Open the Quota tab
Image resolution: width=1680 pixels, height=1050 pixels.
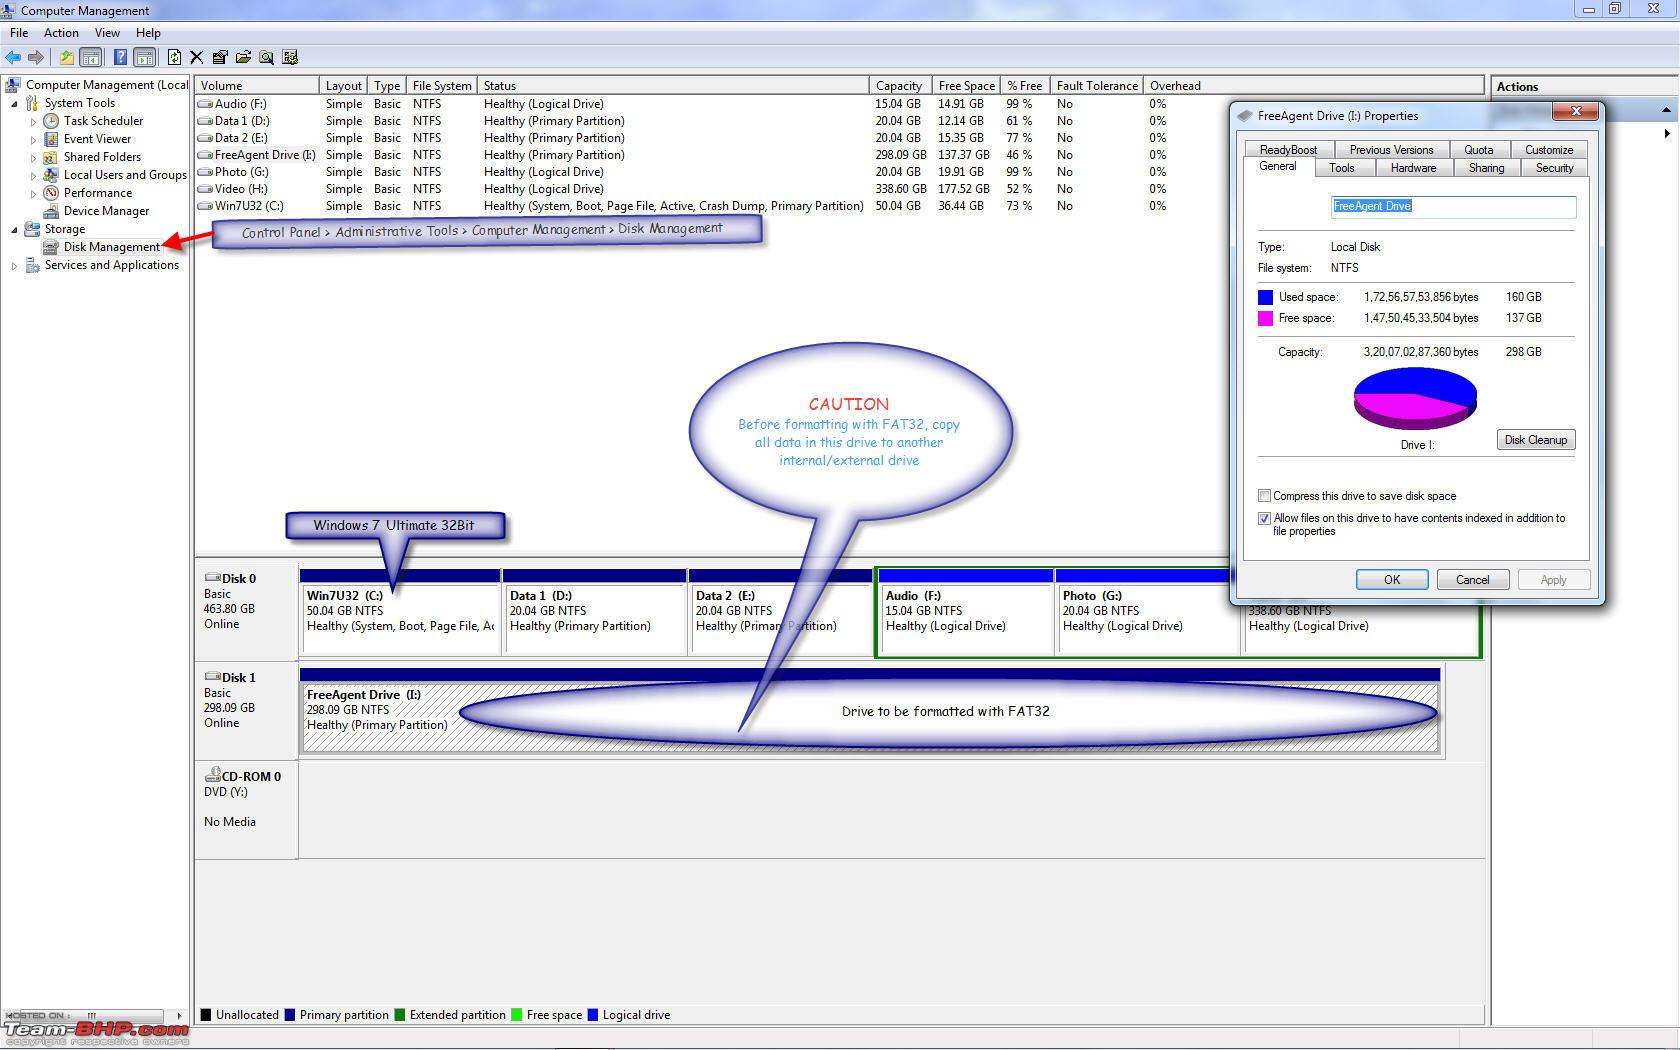coord(1479,150)
